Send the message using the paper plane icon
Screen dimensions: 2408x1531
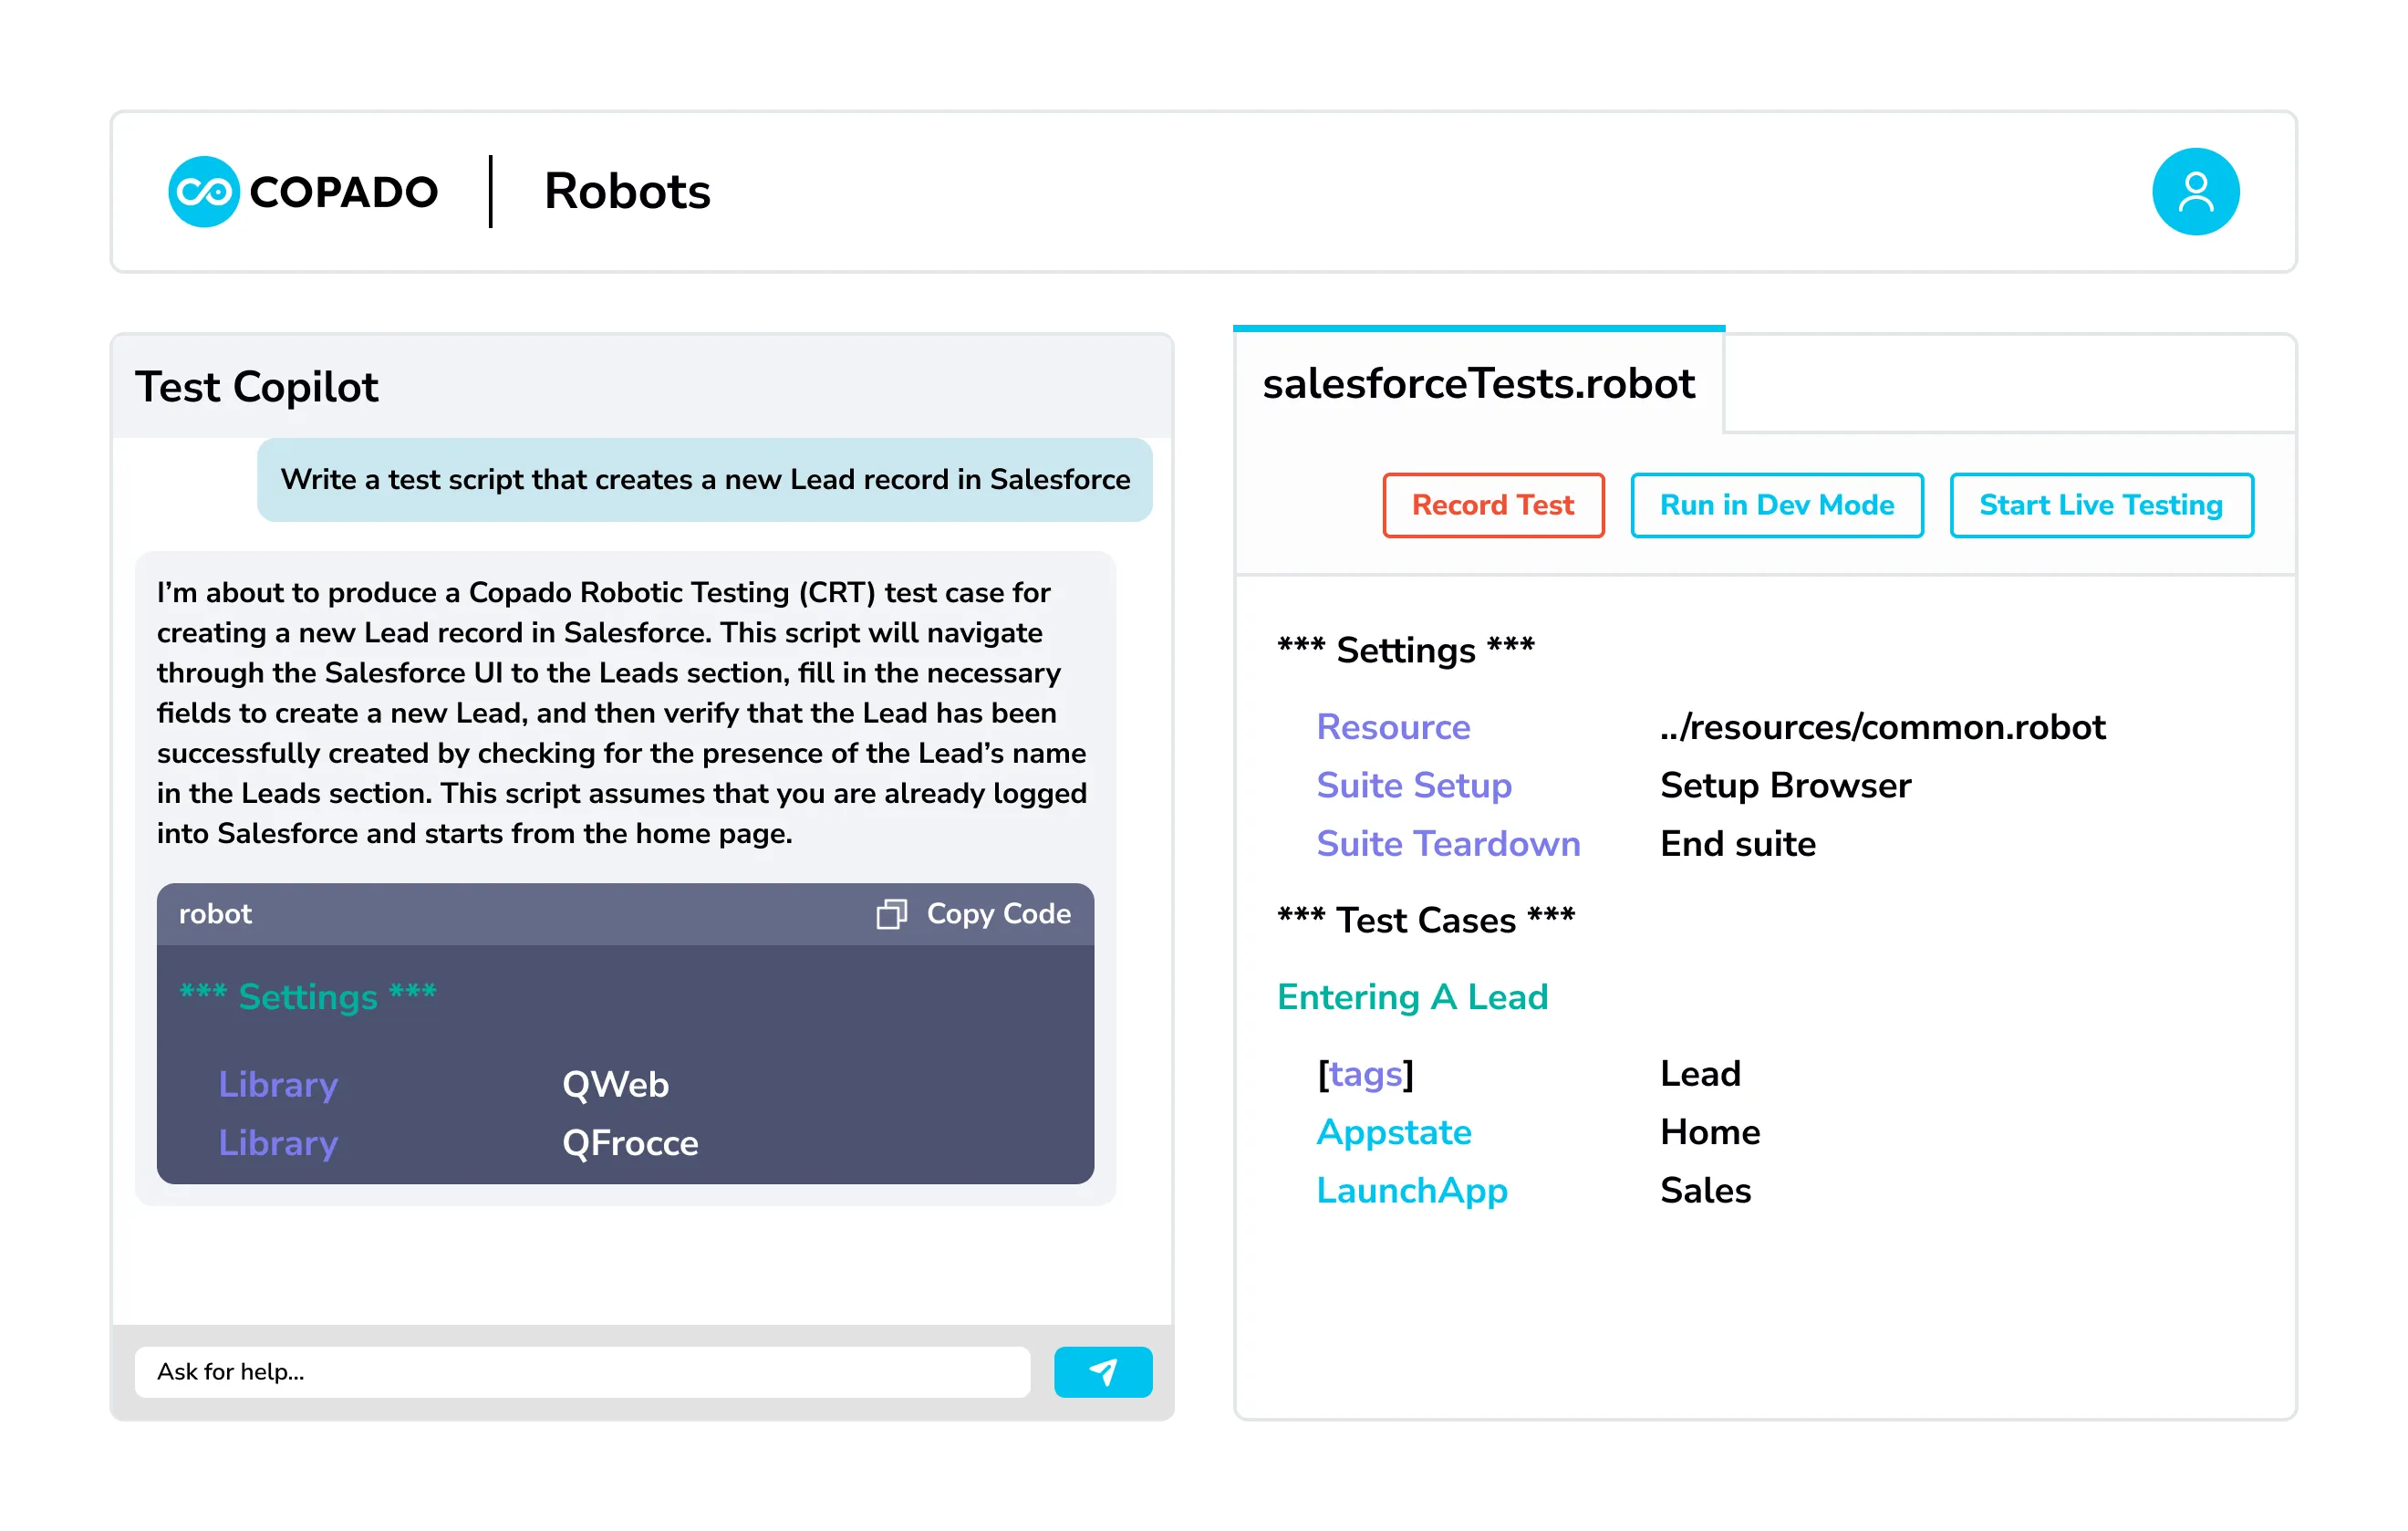click(1103, 1372)
